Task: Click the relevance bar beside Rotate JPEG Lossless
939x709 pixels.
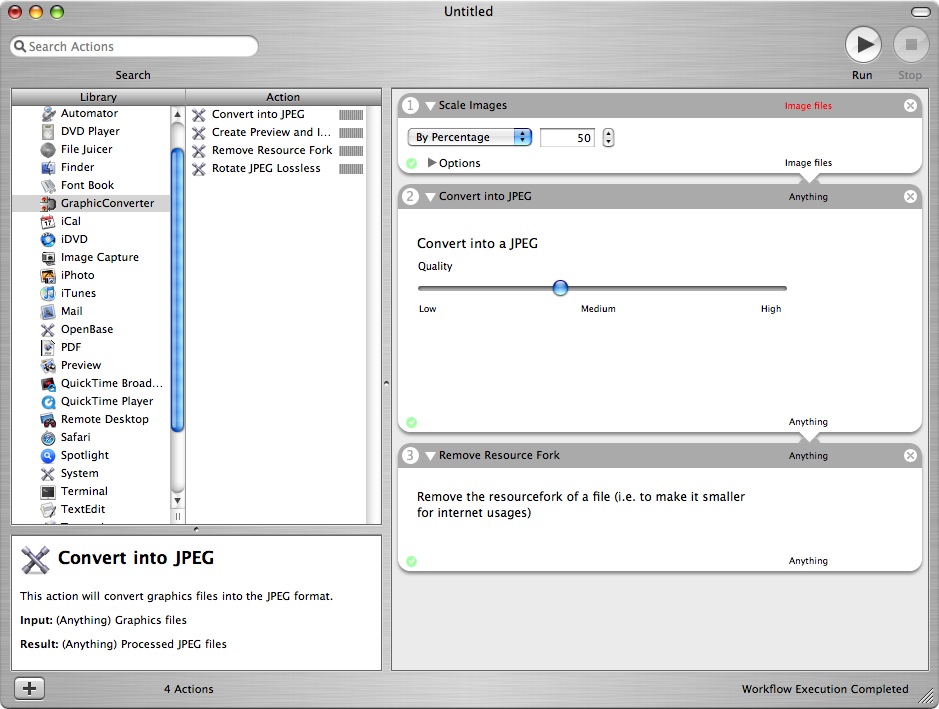Action: coord(351,169)
